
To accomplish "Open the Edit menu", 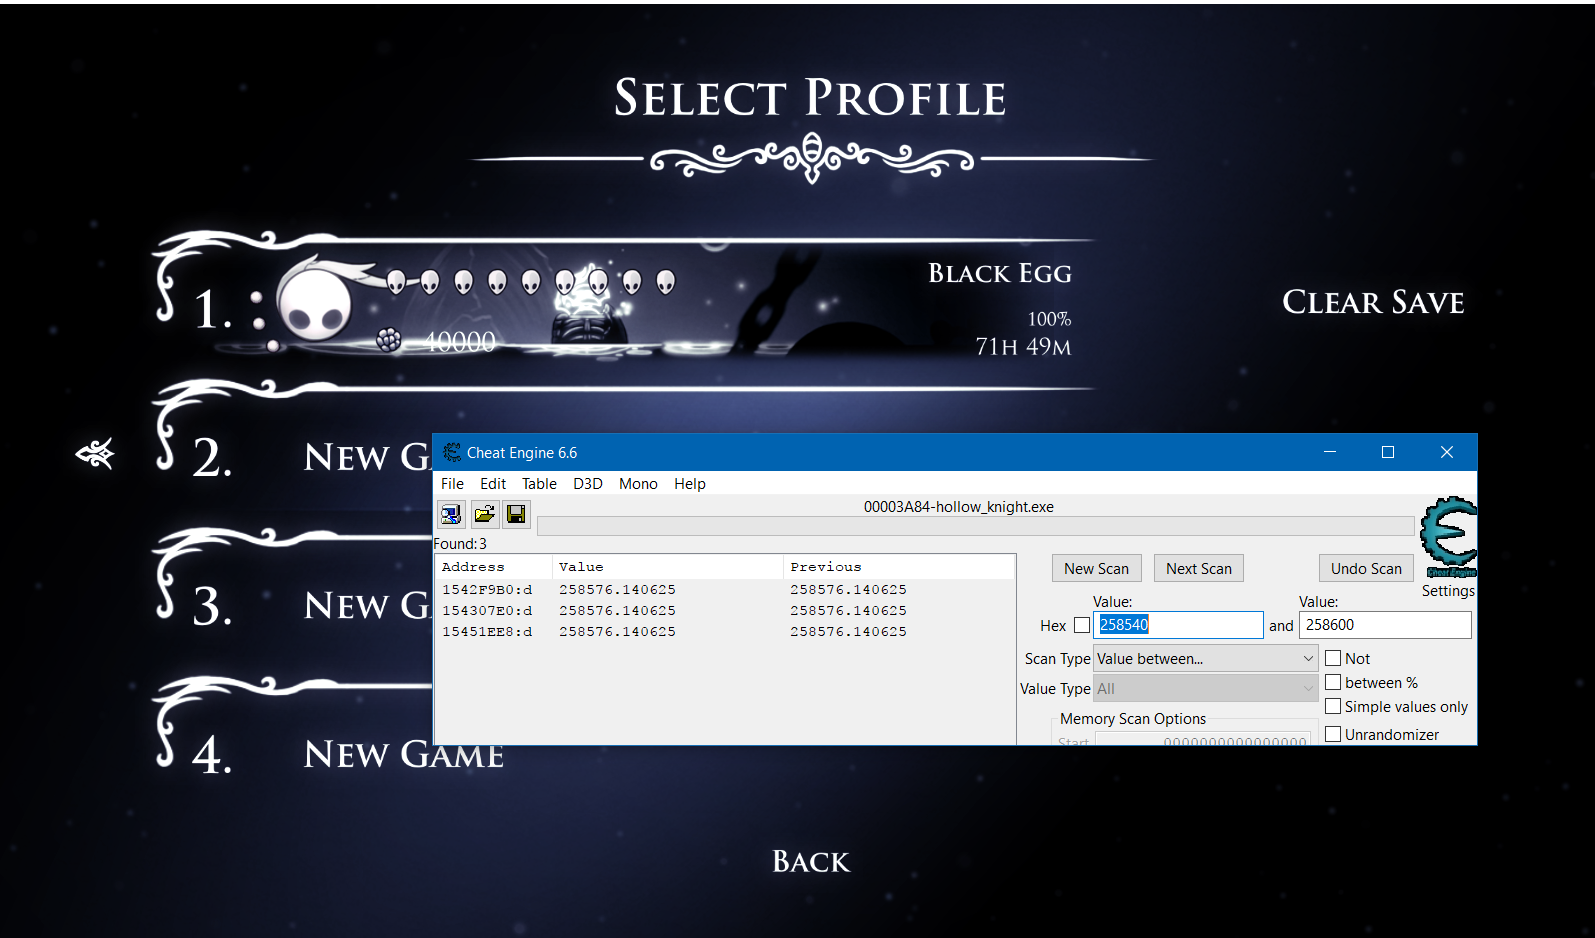I will pyautogui.click(x=493, y=483).
